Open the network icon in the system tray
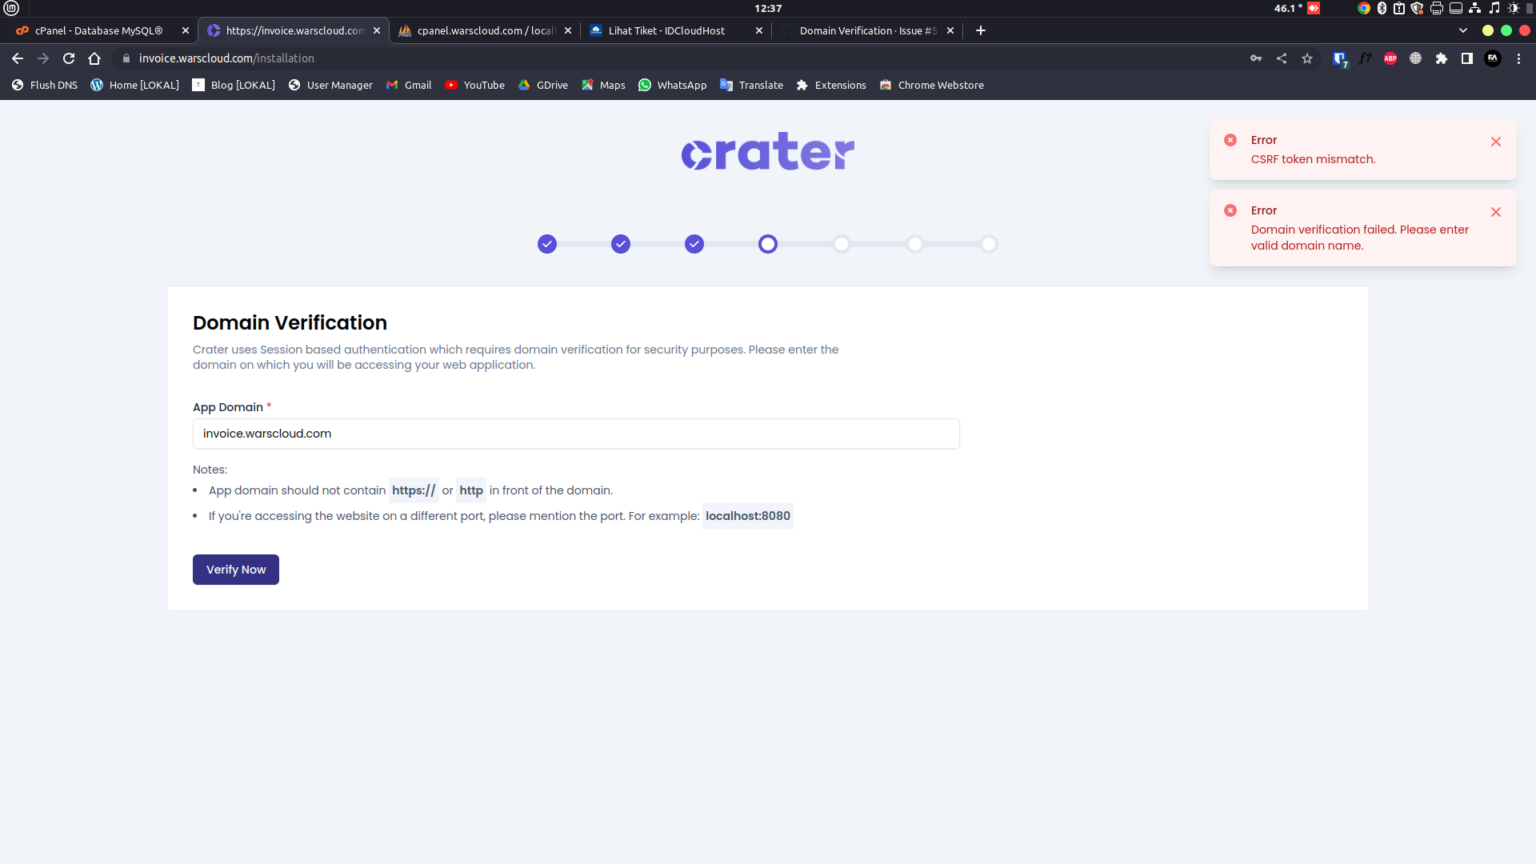This screenshot has height=864, width=1536. [1475, 7]
